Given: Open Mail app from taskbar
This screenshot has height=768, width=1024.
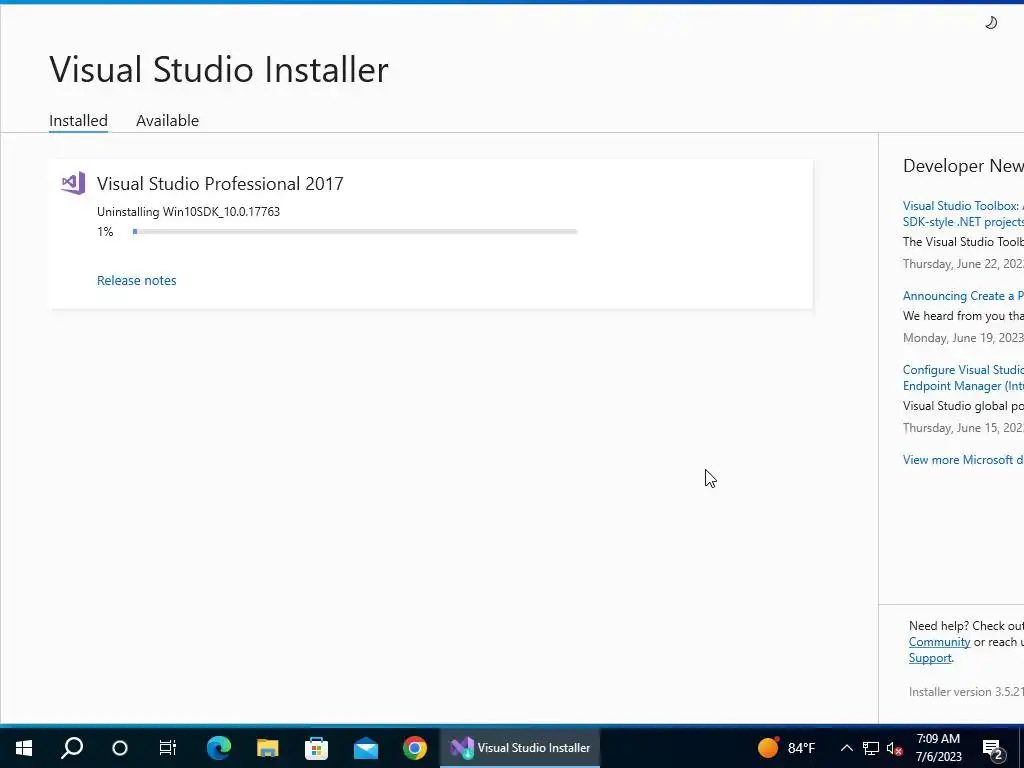Looking at the screenshot, I should 366,748.
